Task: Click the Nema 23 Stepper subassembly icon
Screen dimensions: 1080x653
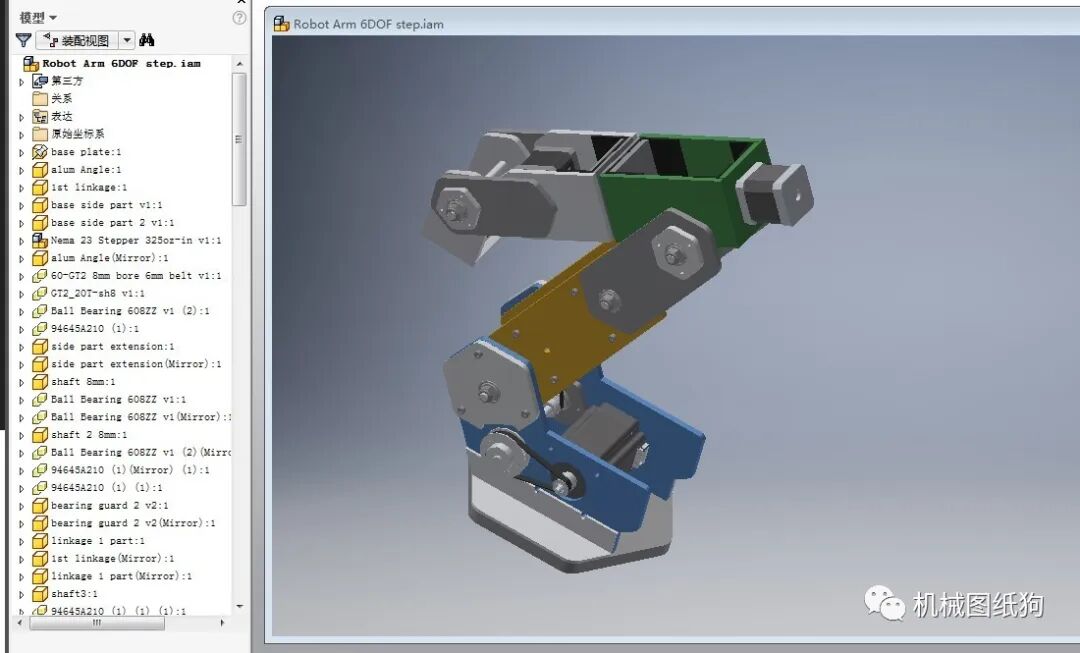Action: click(40, 241)
